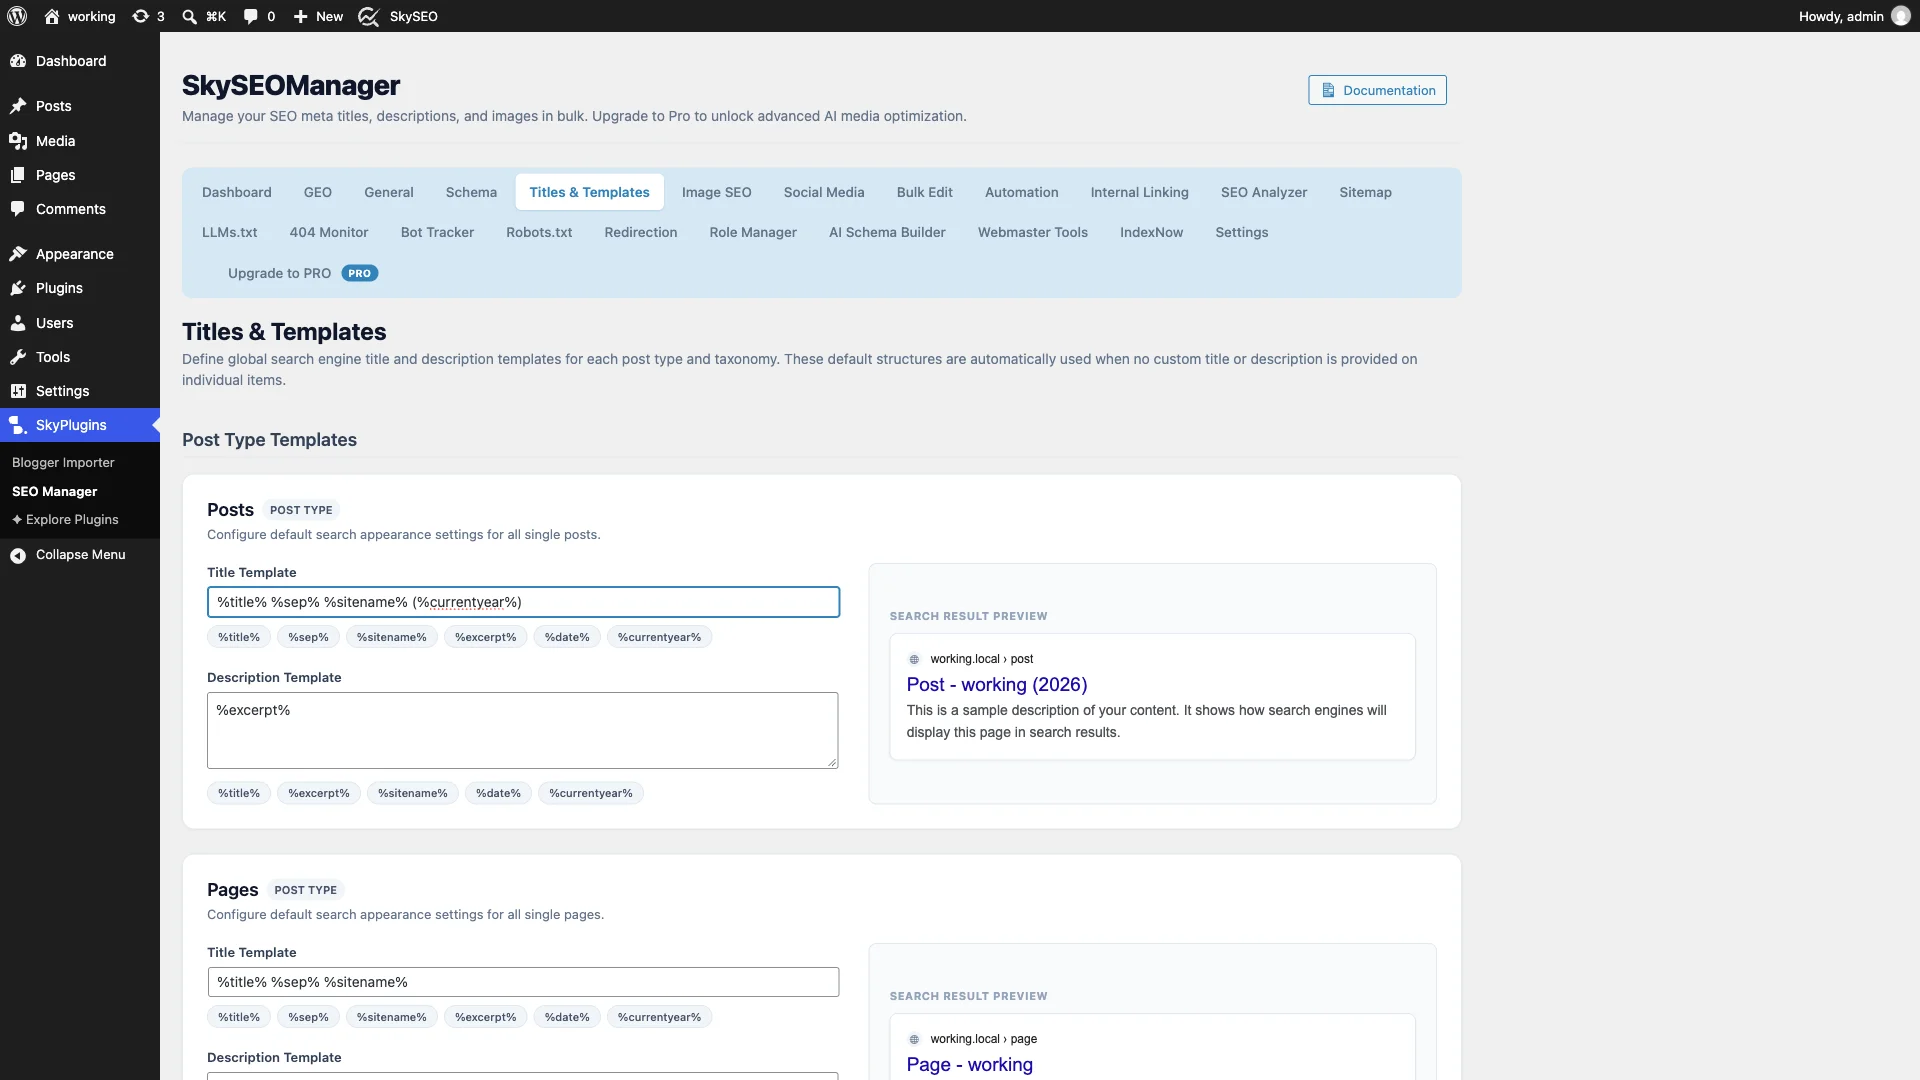Insert %currentyear% tag under Posts Description Template
The height and width of the screenshot is (1080, 1920).
590,793
